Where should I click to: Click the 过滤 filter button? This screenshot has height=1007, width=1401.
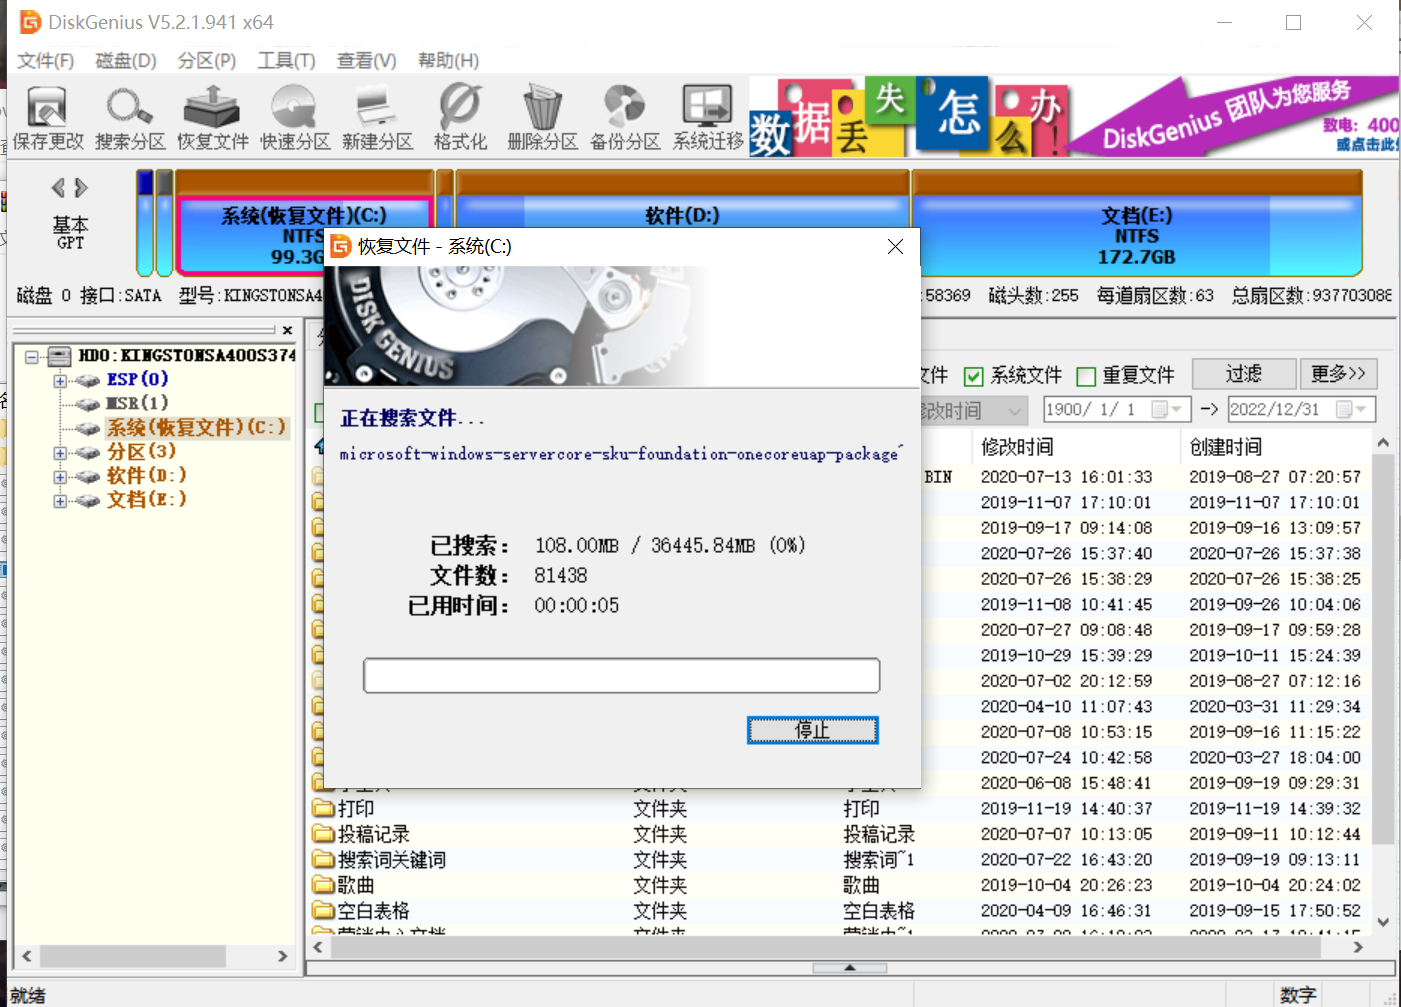(x=1244, y=374)
